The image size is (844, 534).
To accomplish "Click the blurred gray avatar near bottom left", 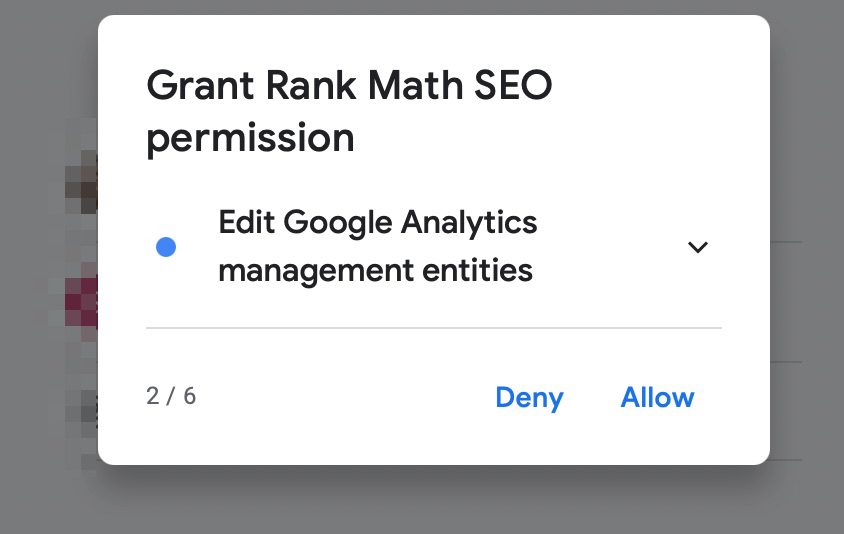I will coord(84,410).
